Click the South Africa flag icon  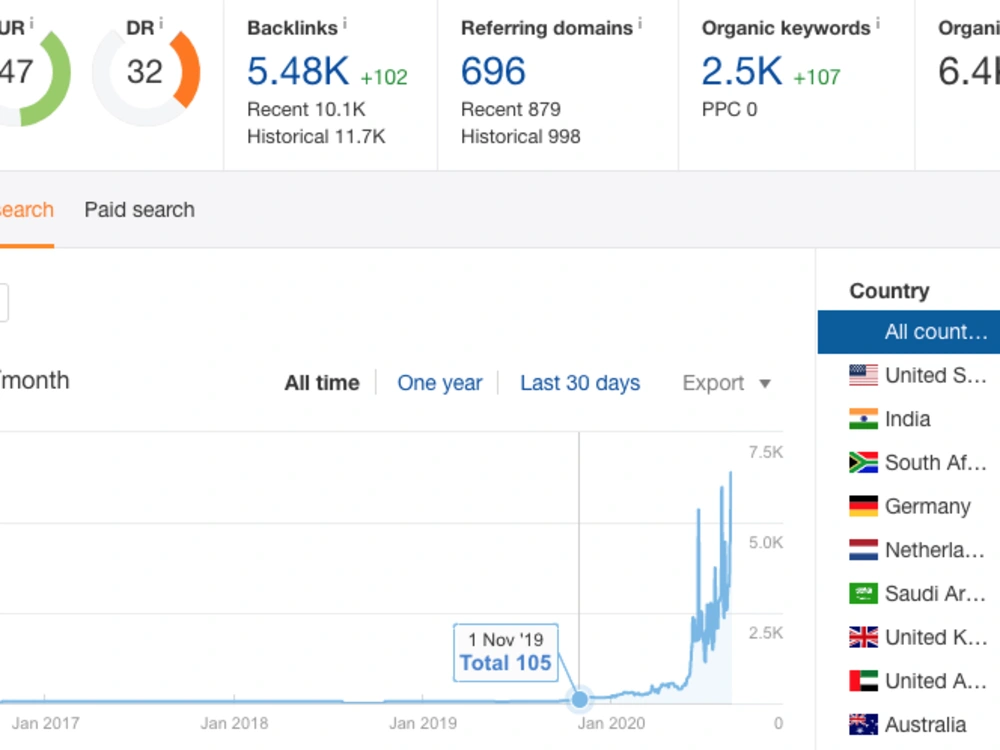point(863,462)
